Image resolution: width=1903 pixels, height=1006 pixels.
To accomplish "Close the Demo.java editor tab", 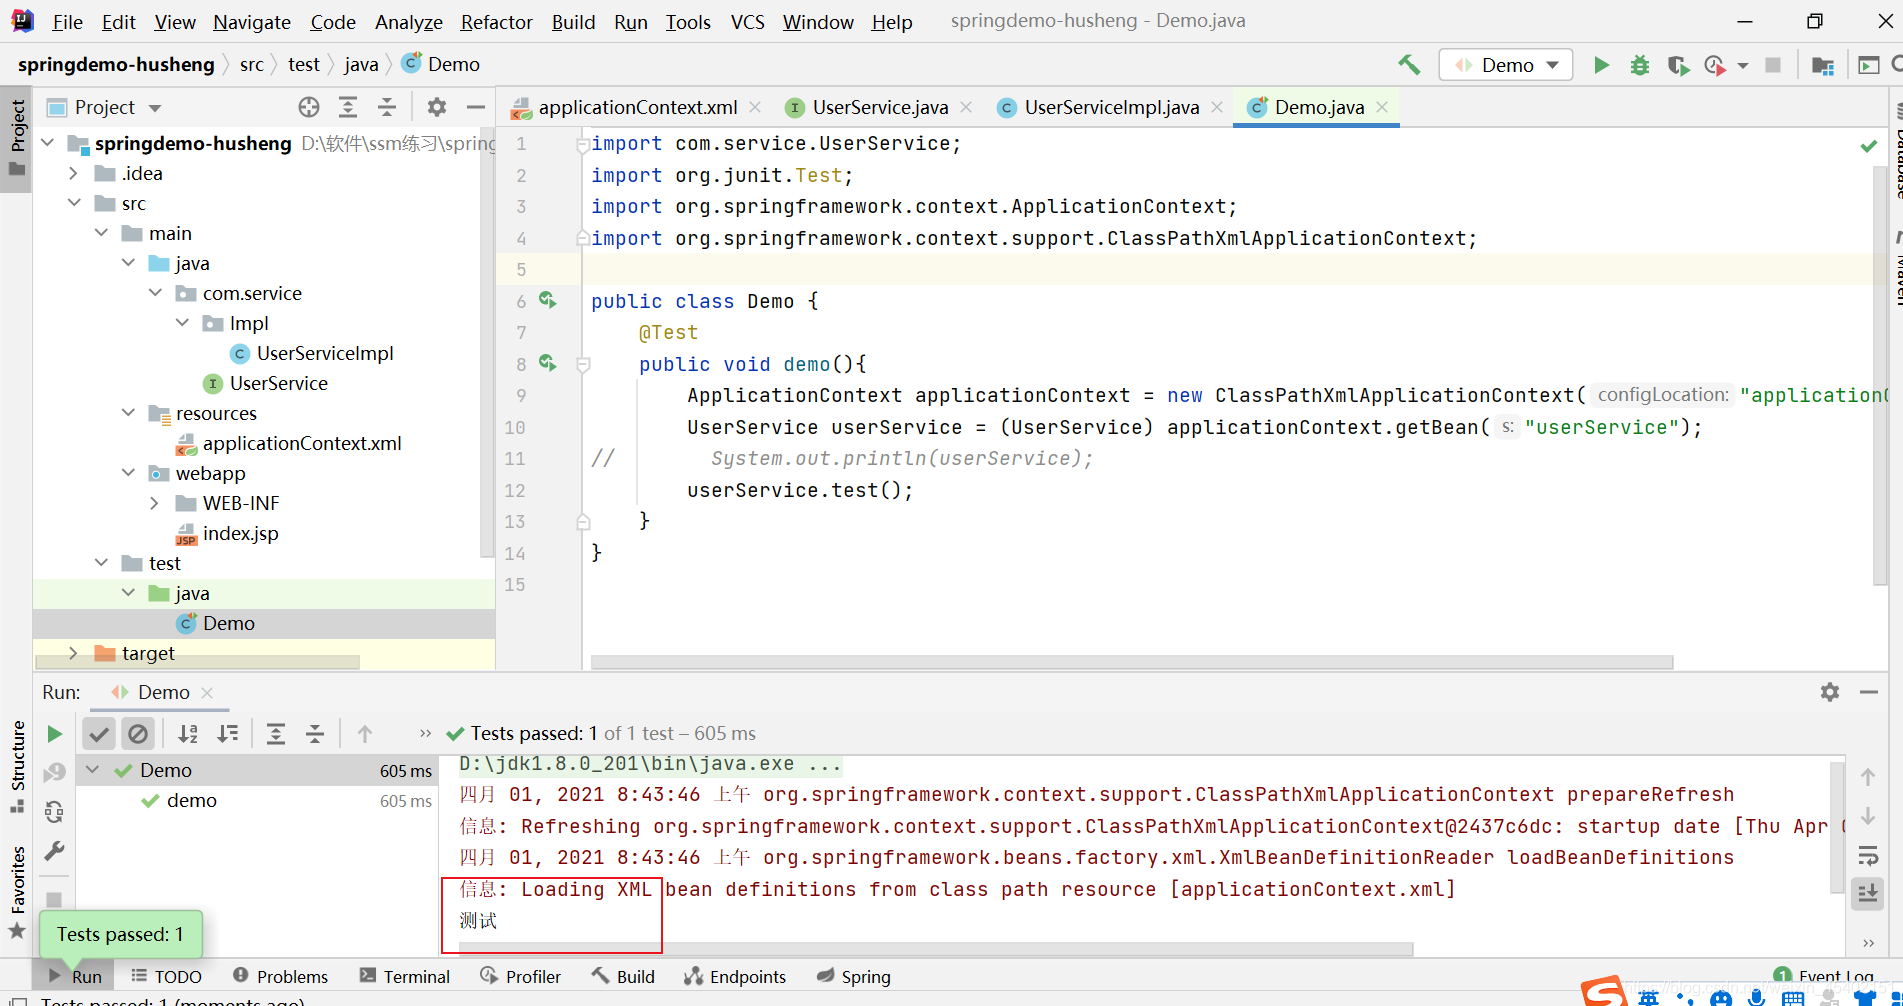I will [1382, 107].
